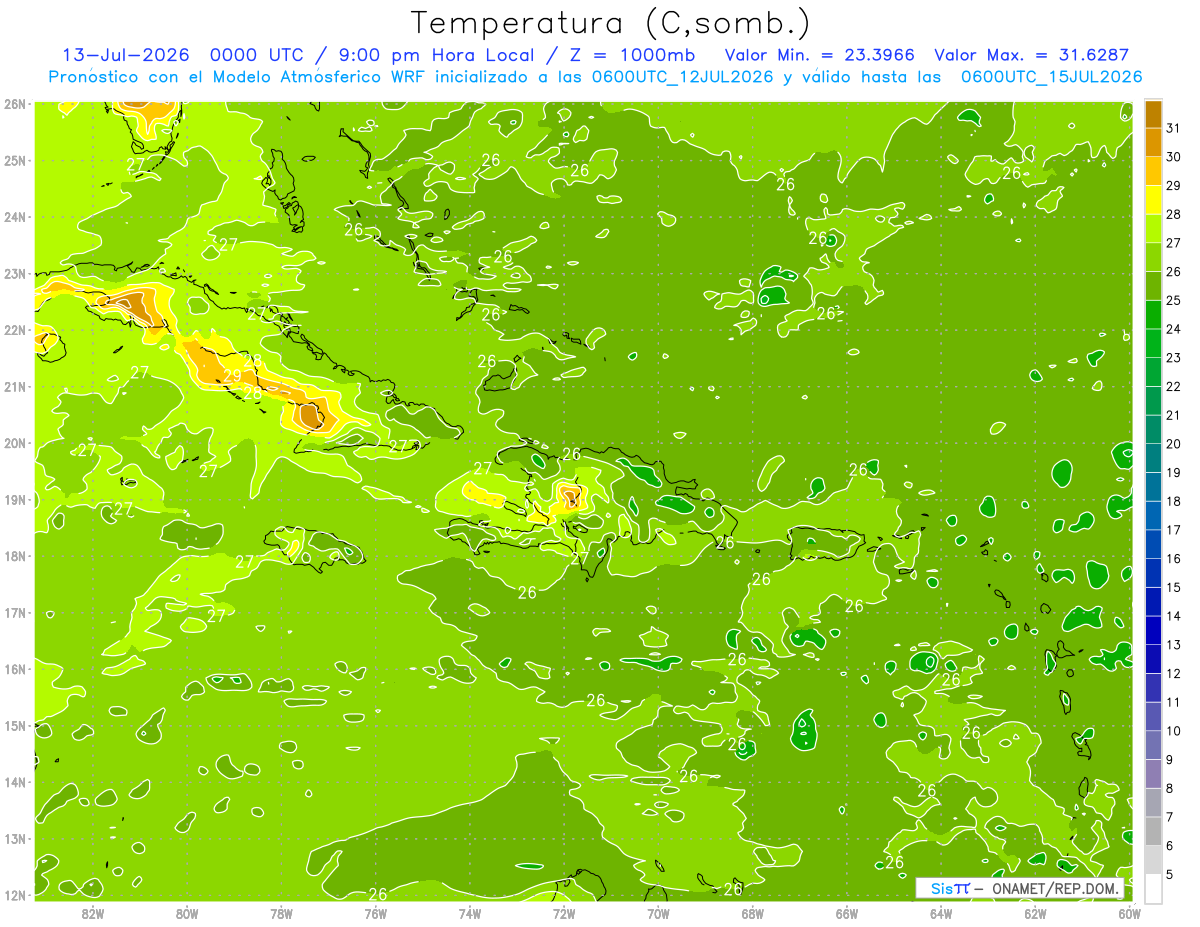Screen dimensions: 1200x927
Task: Click white color bar segment below 5
Action: (x=1153, y=888)
